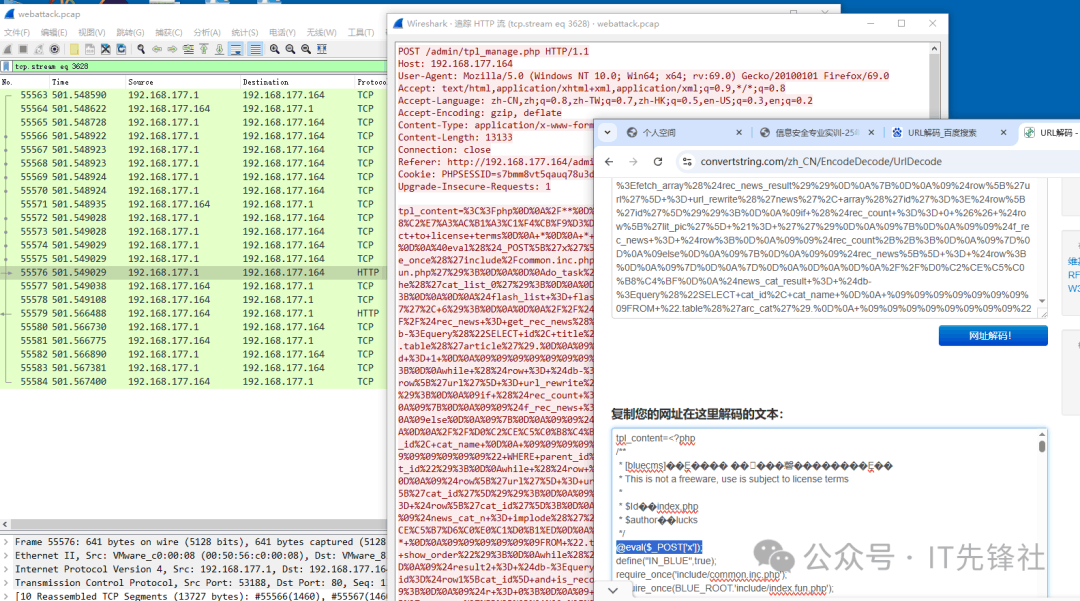Click the display filter bookmark icon
This screenshot has height=601, width=1080.
click(x=7, y=66)
